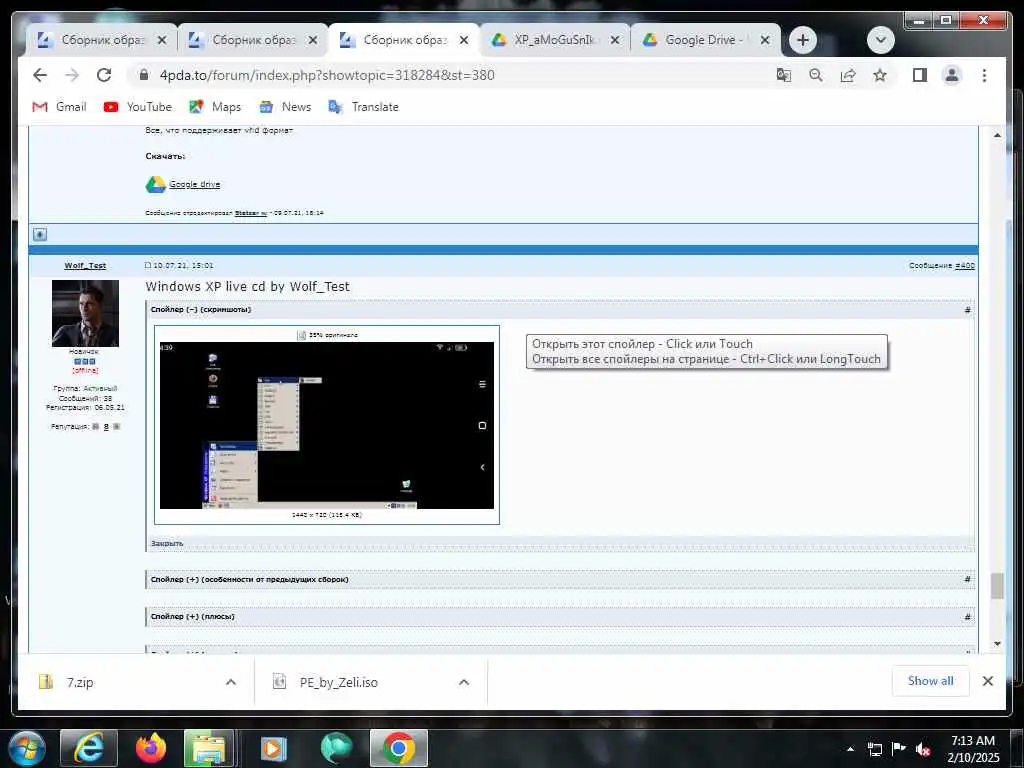Open the tab search dropdown
The image size is (1024, 768).
(880, 40)
